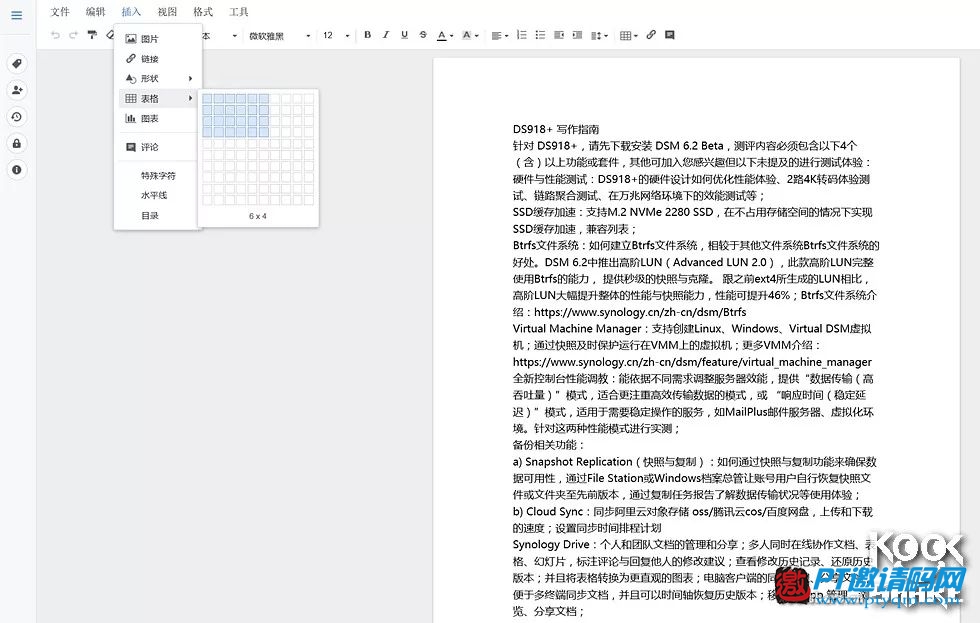Click the insert link toolbar icon
Image resolution: width=980 pixels, height=623 pixels.
coord(651,35)
